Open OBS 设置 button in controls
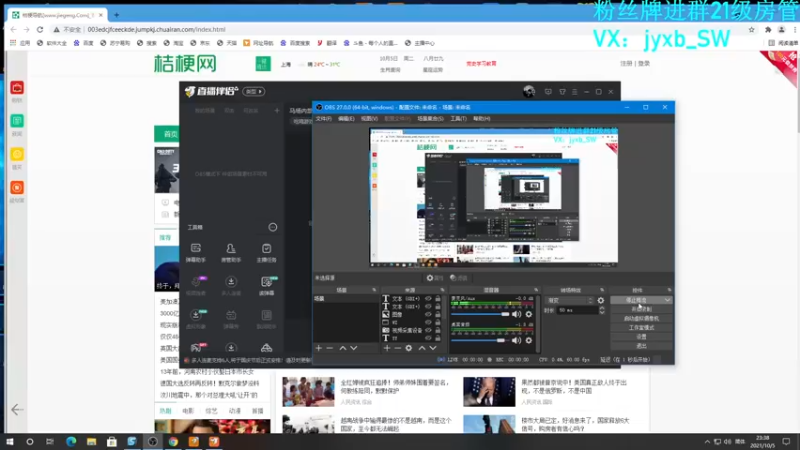The image size is (800, 450). click(x=641, y=337)
